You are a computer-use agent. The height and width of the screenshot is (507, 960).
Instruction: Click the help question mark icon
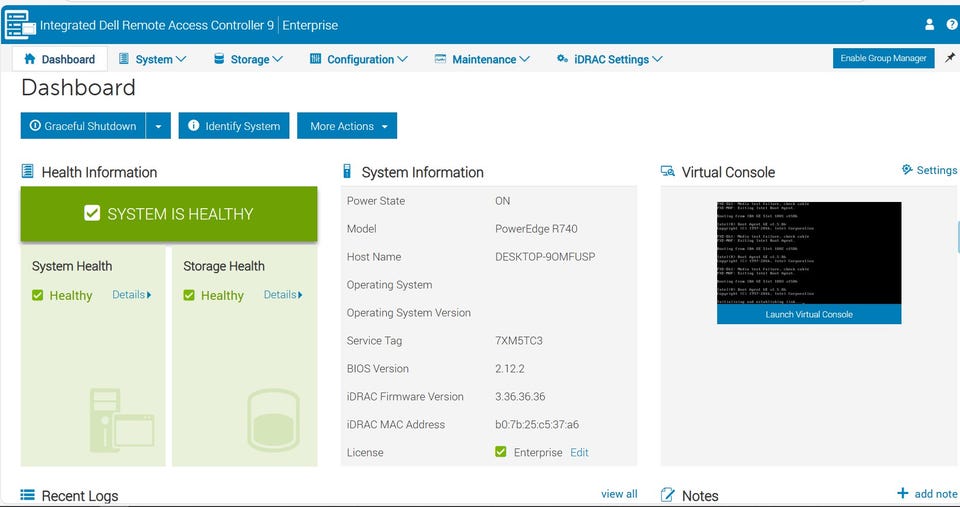952,25
